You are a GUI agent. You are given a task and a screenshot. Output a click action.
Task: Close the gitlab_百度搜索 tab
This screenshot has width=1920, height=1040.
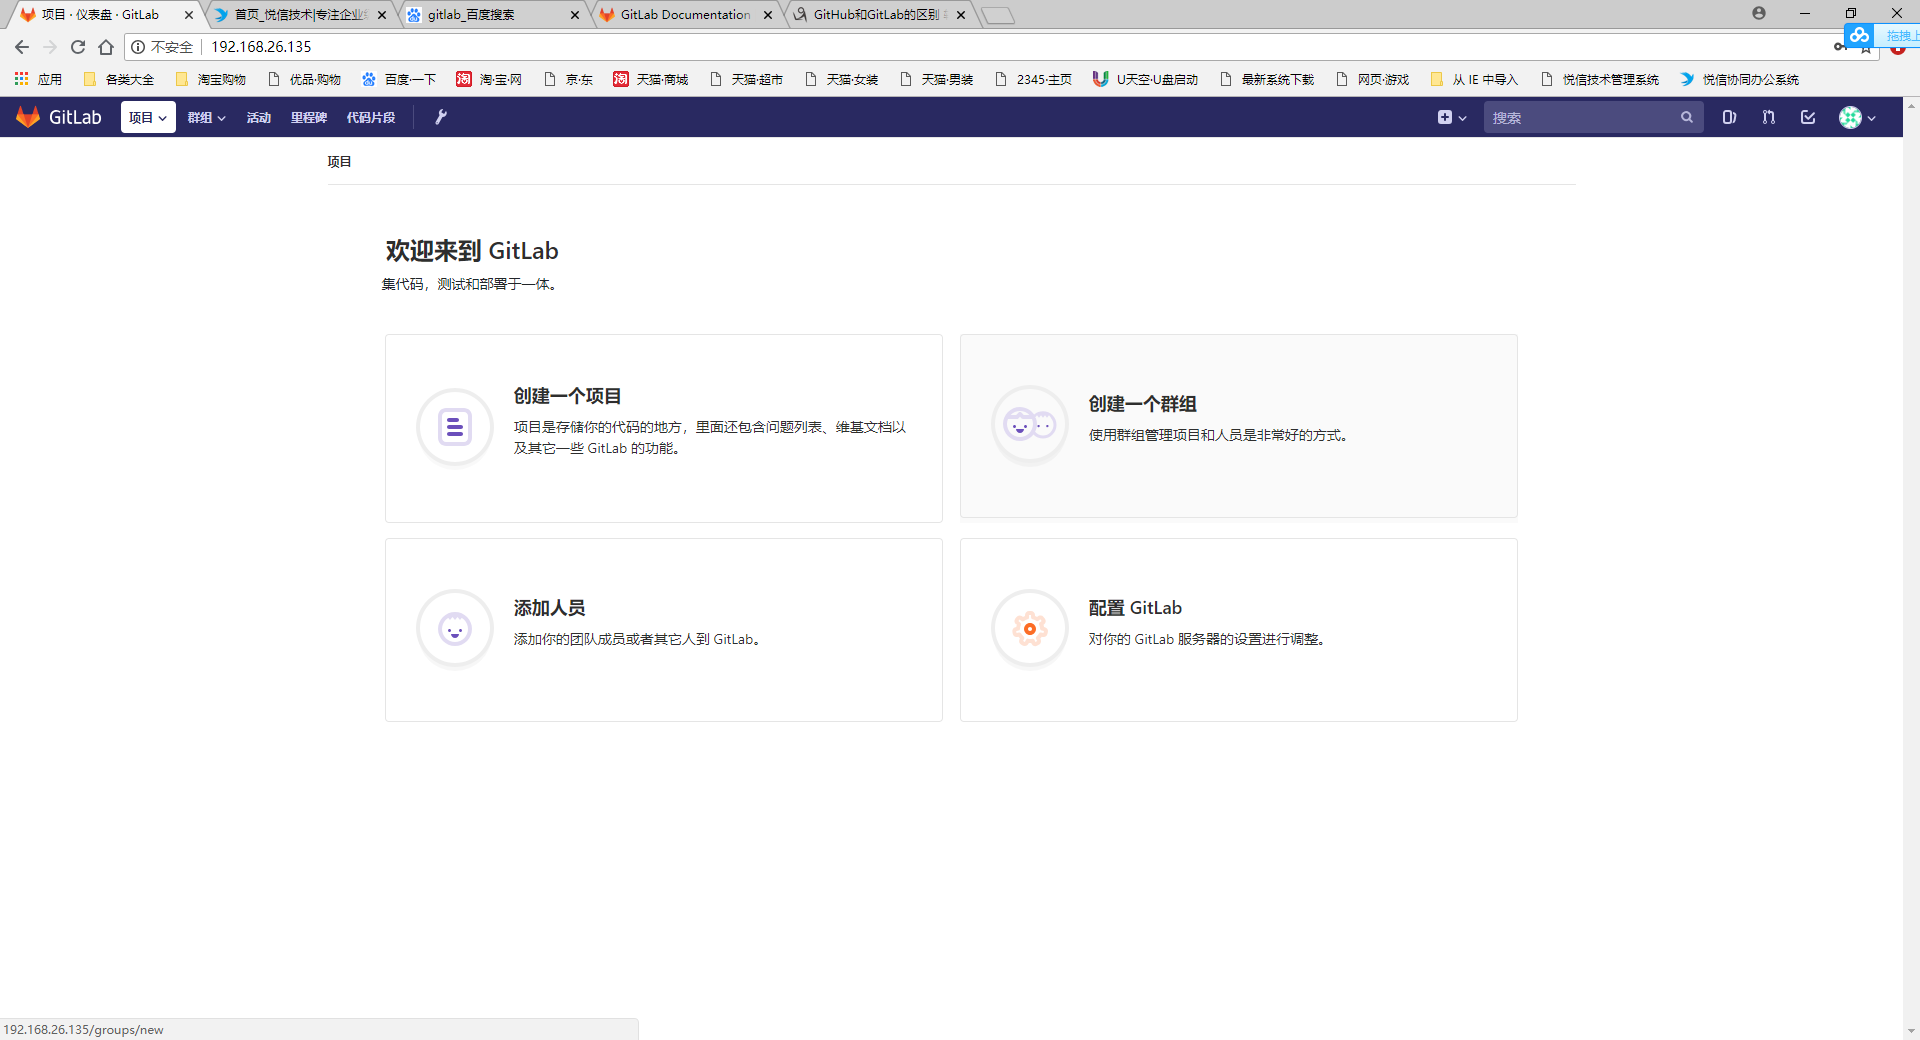tap(575, 15)
